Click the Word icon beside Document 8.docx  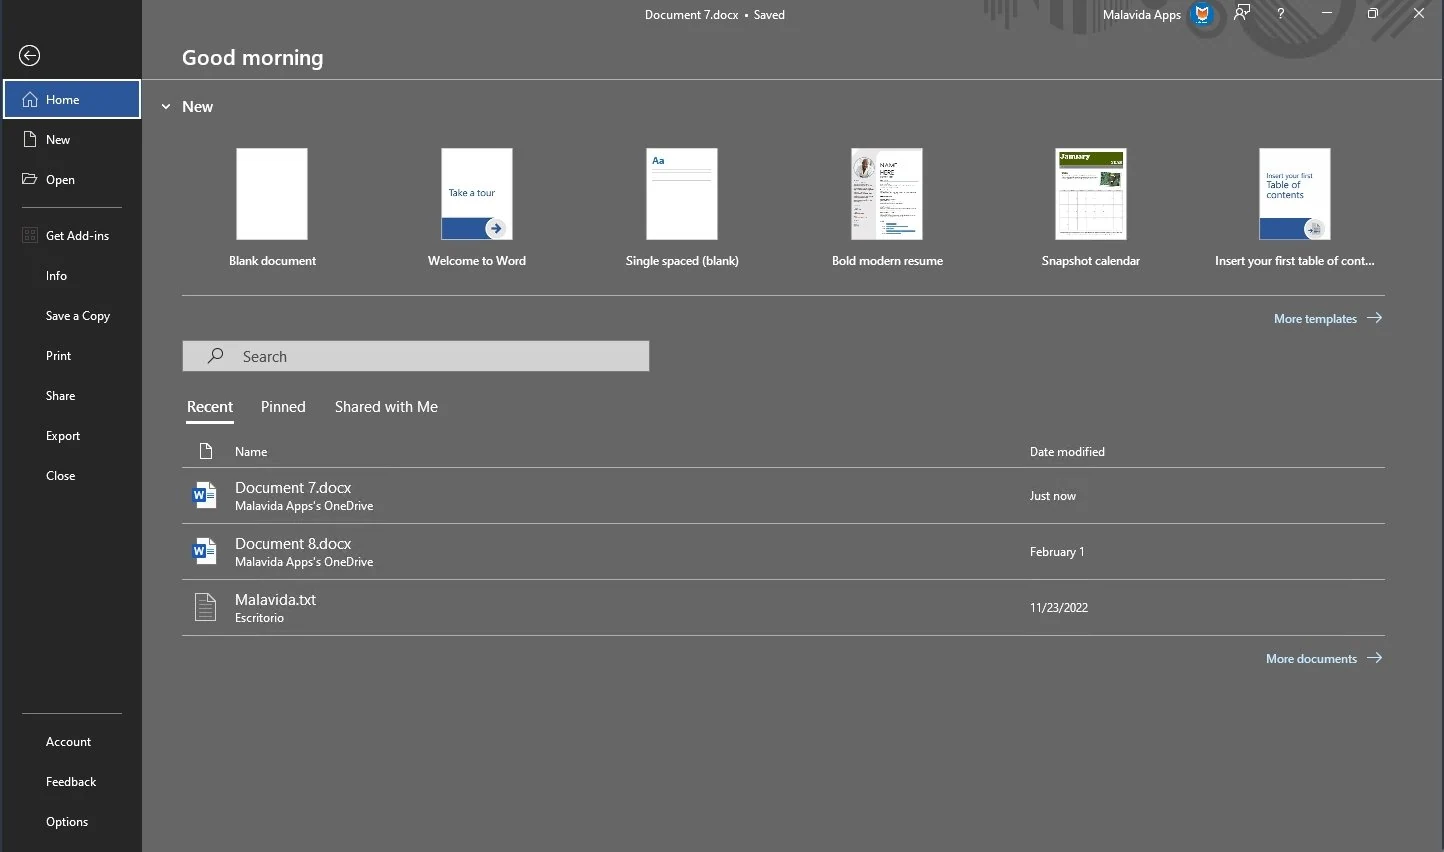(204, 551)
